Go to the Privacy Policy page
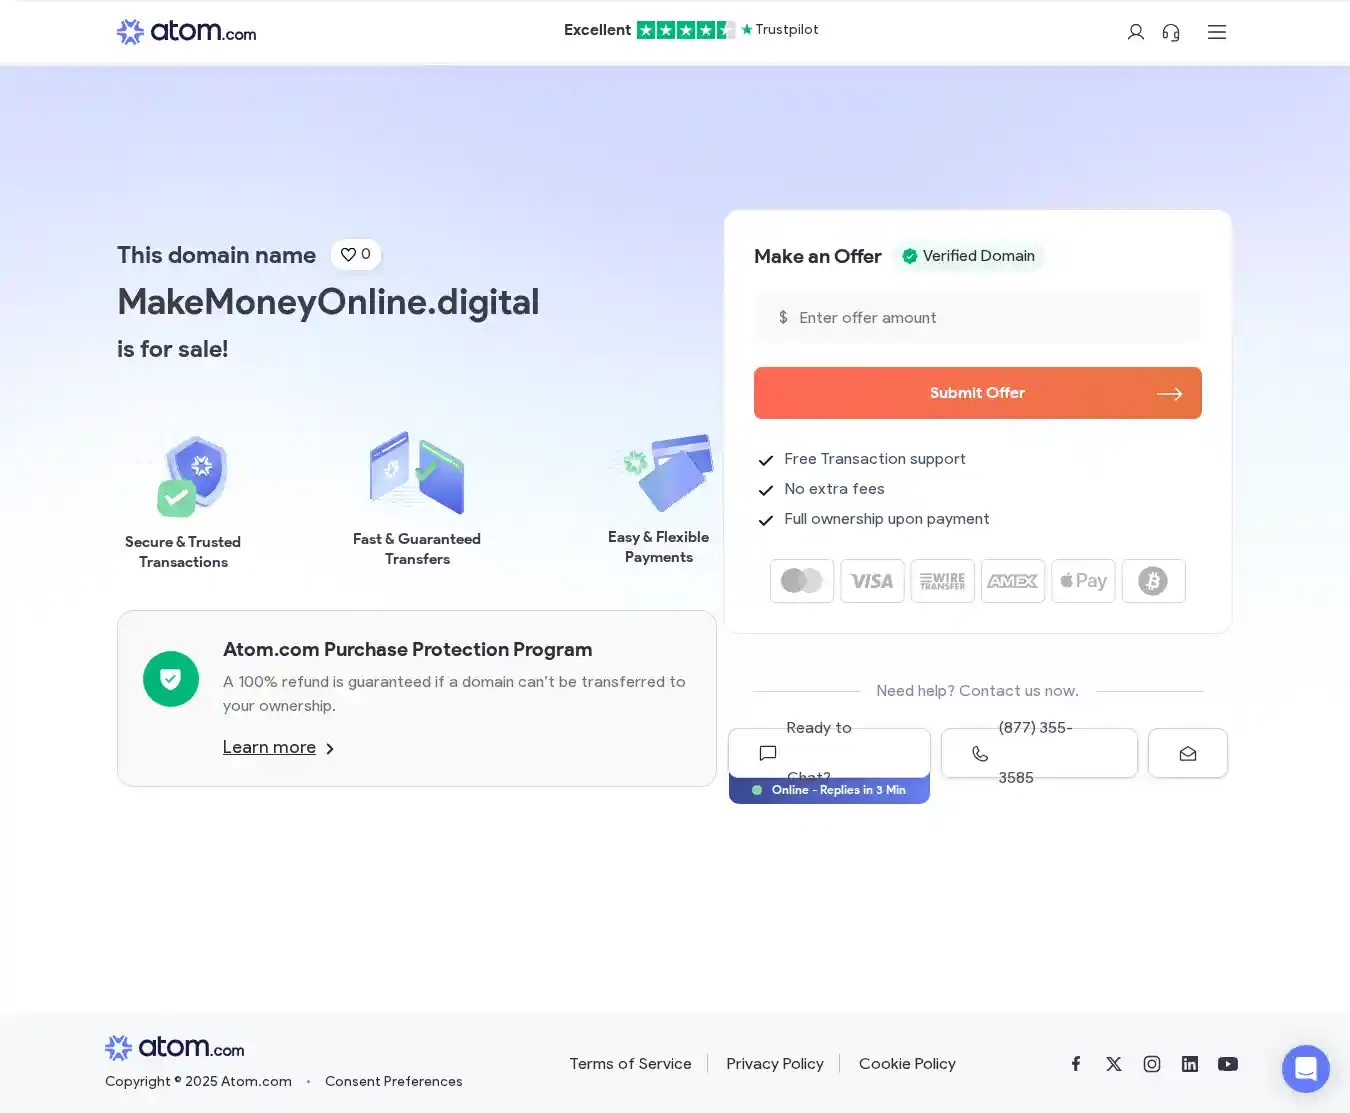The image size is (1350, 1113). 775,1064
